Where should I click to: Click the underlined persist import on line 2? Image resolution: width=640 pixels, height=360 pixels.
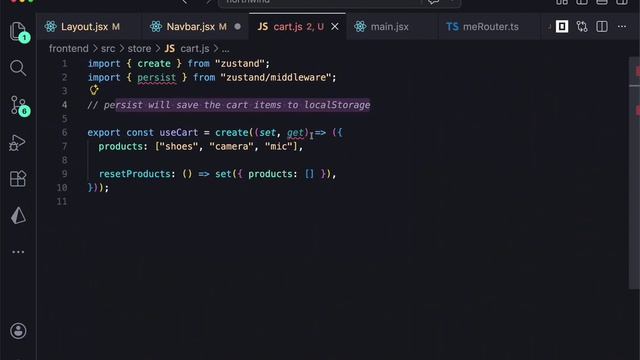pyautogui.click(x=157, y=78)
